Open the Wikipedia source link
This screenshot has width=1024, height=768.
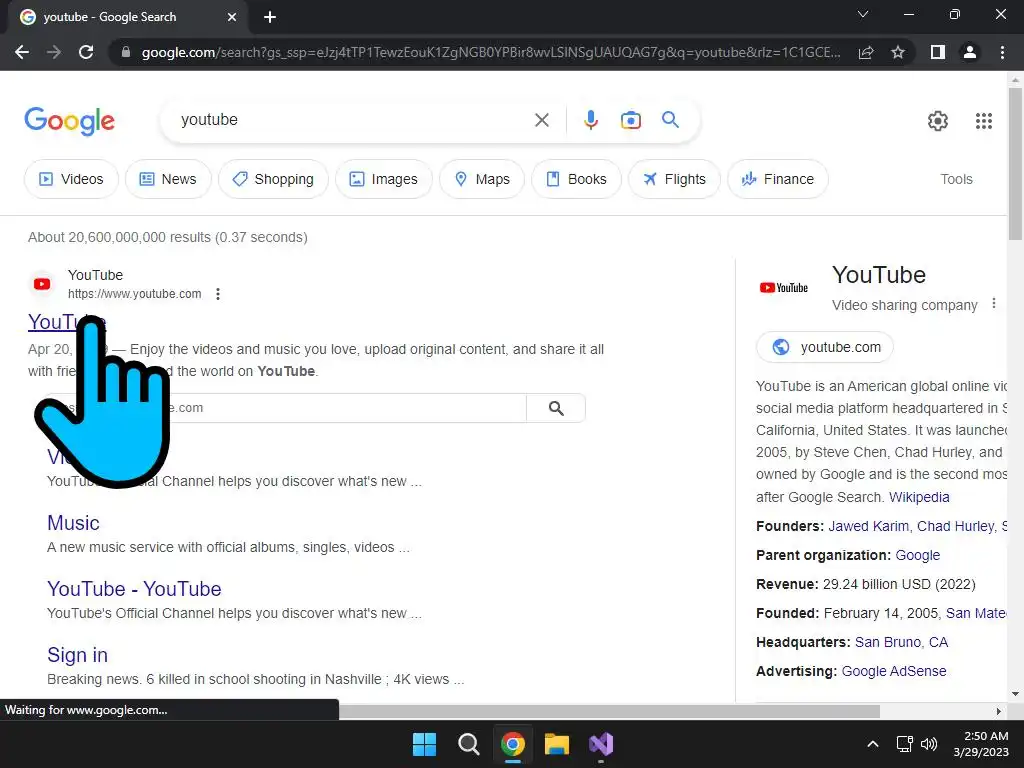point(919,497)
